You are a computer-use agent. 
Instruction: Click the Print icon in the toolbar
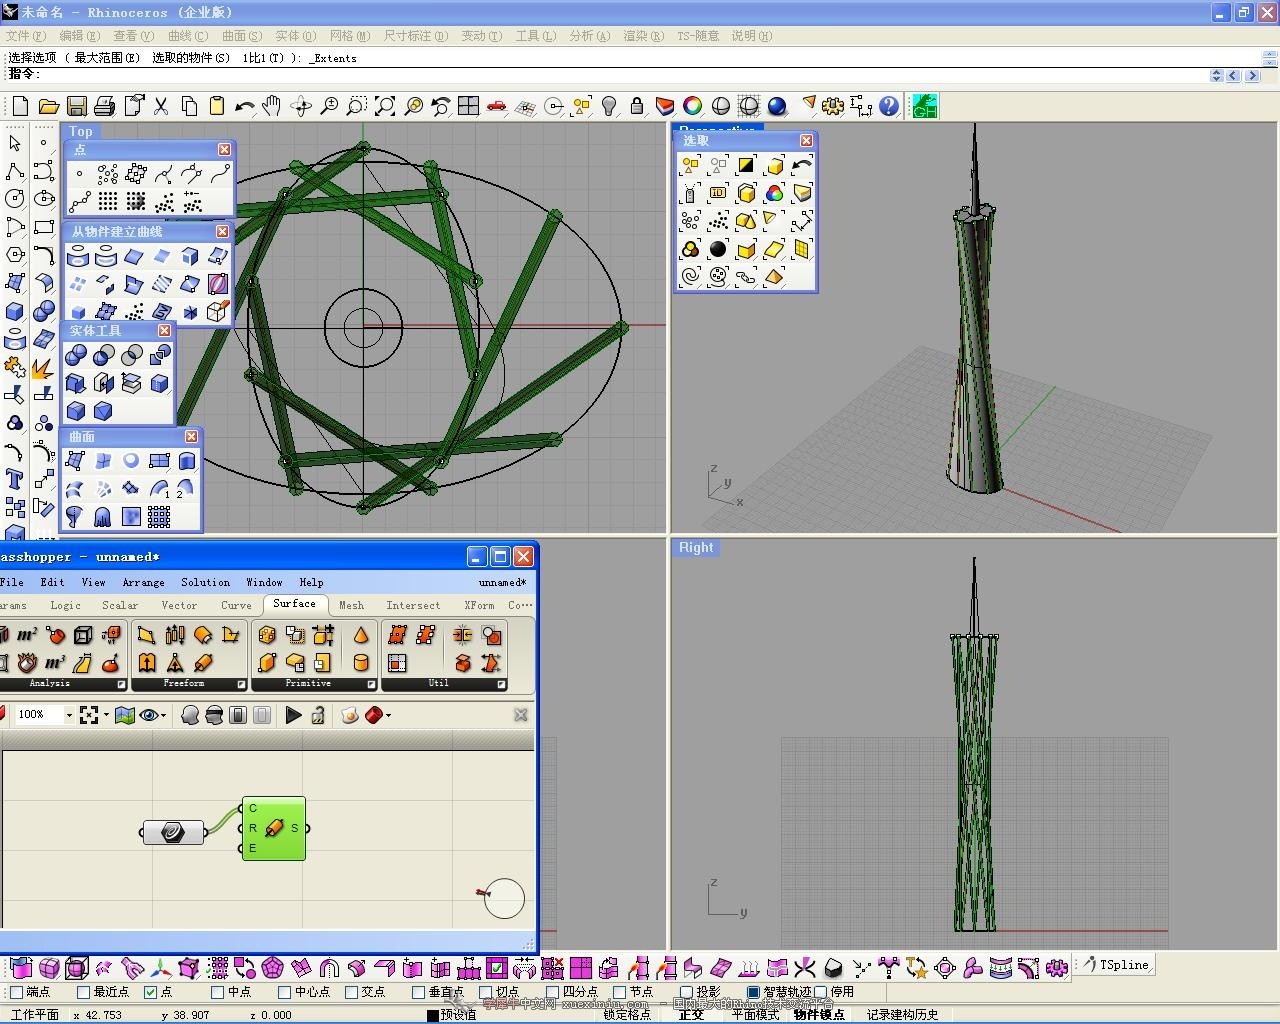point(104,106)
